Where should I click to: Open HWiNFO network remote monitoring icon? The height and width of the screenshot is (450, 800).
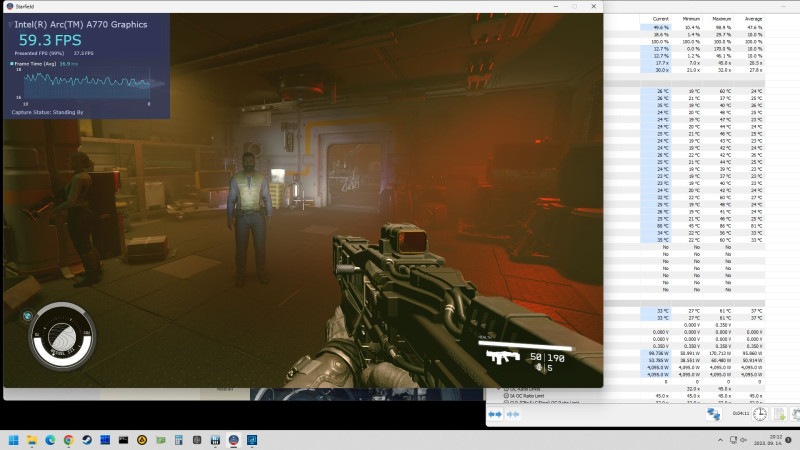(x=713, y=414)
